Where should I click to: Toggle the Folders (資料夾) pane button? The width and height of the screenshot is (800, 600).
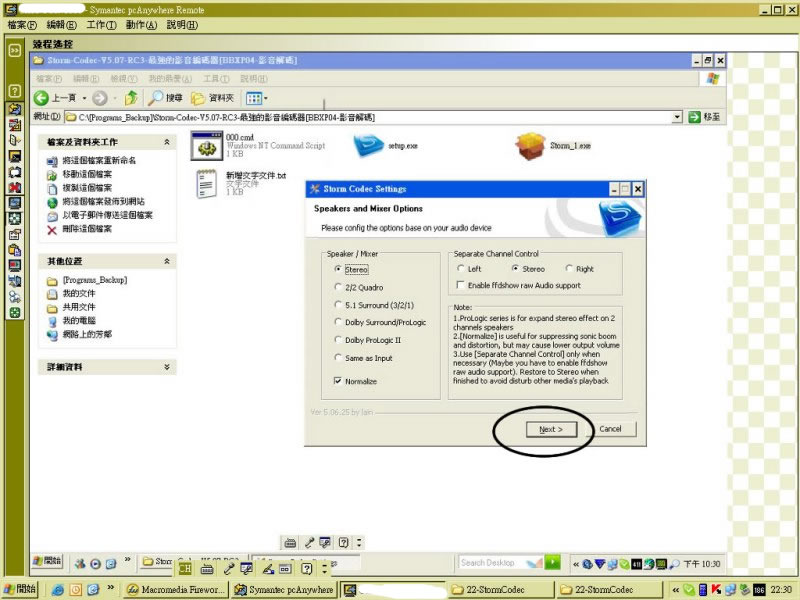point(212,98)
